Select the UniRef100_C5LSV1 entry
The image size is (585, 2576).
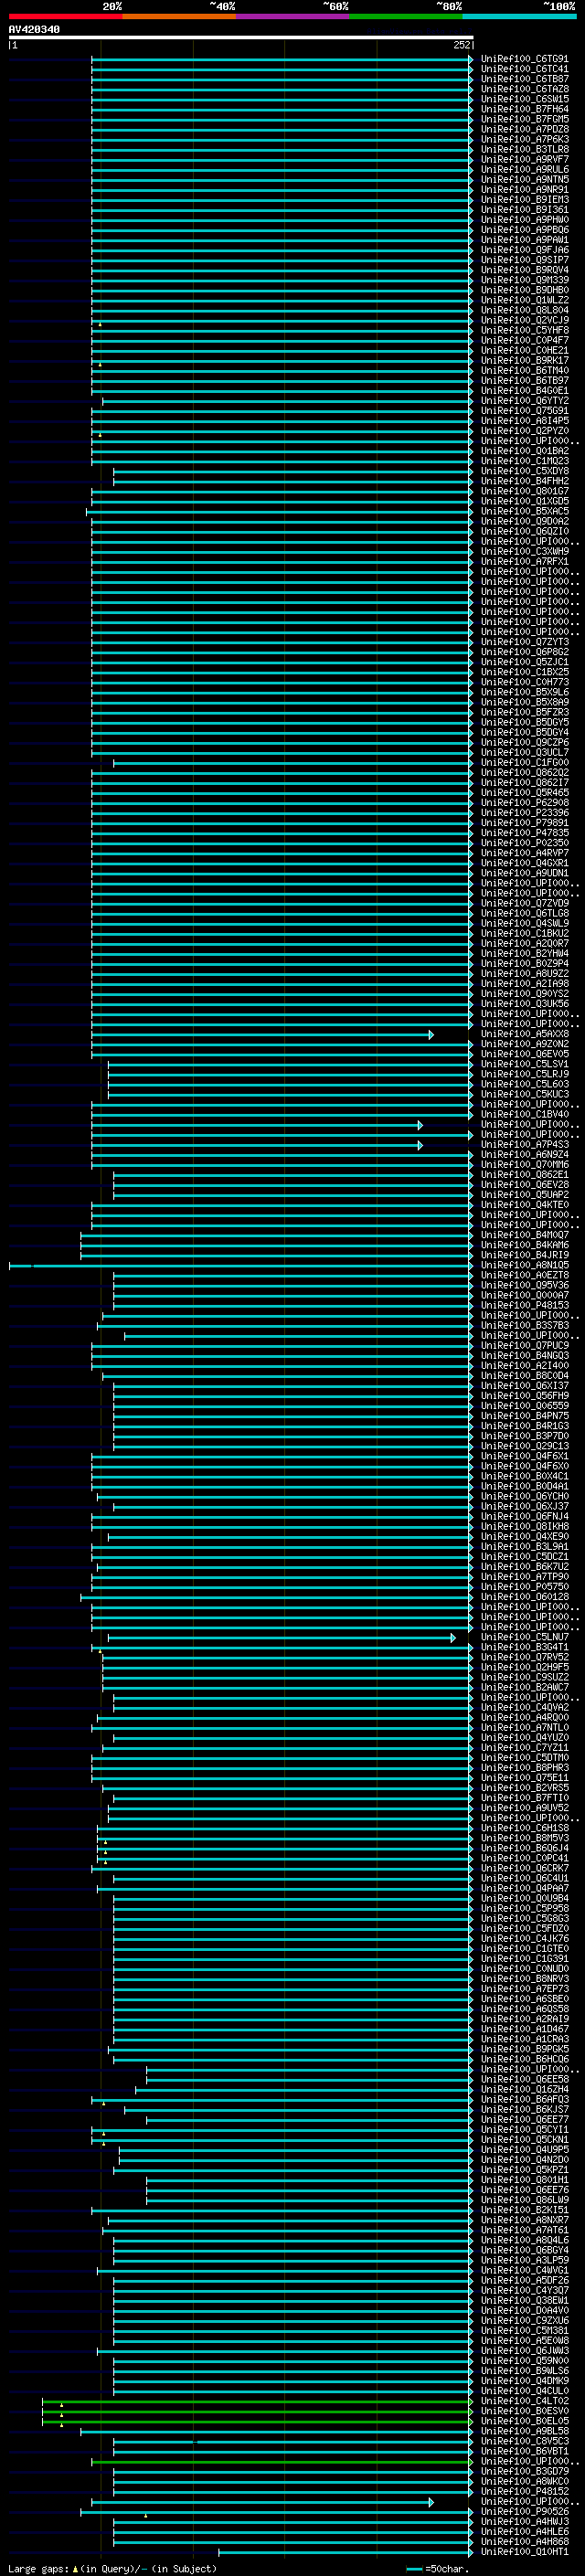tap(524, 1064)
